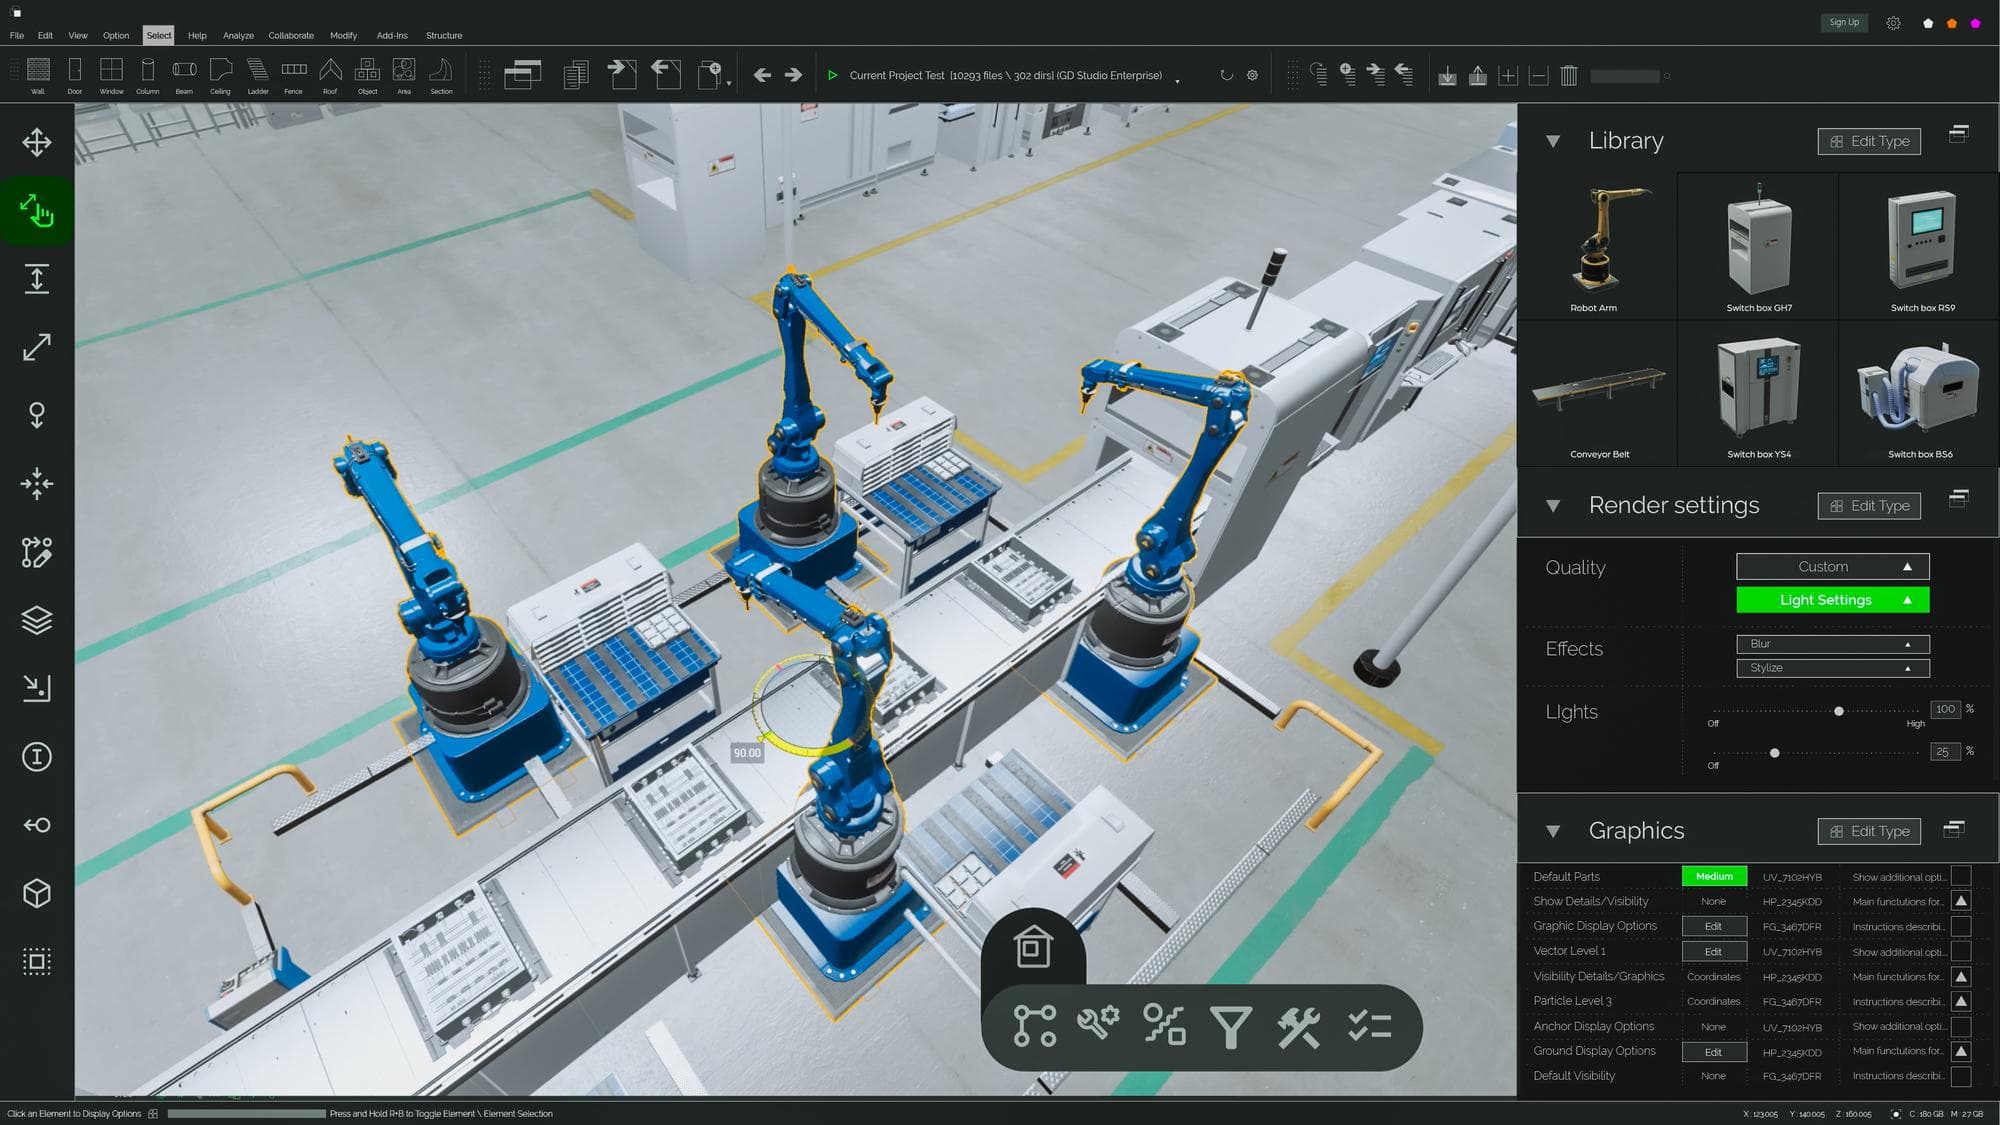Tick the checkbox in Default Parts row
The image size is (2000, 1125).
pyautogui.click(x=1961, y=876)
